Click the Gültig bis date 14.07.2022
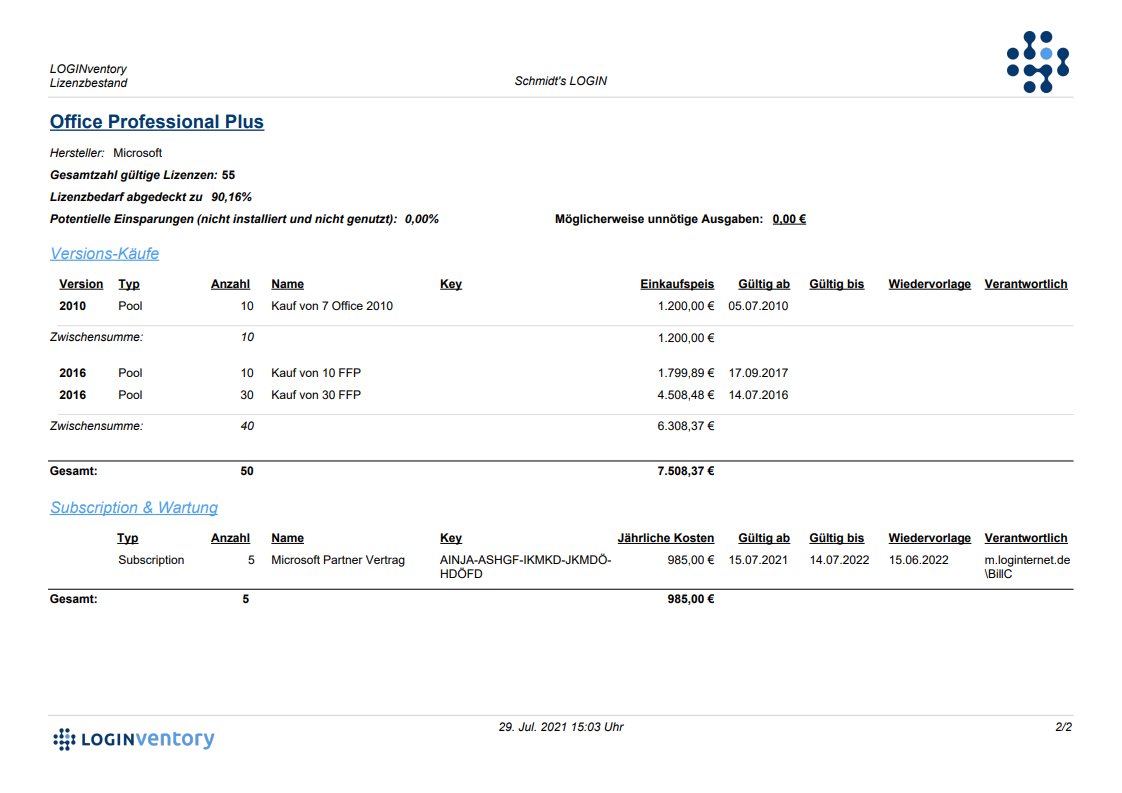1122x793 pixels. [x=839, y=560]
